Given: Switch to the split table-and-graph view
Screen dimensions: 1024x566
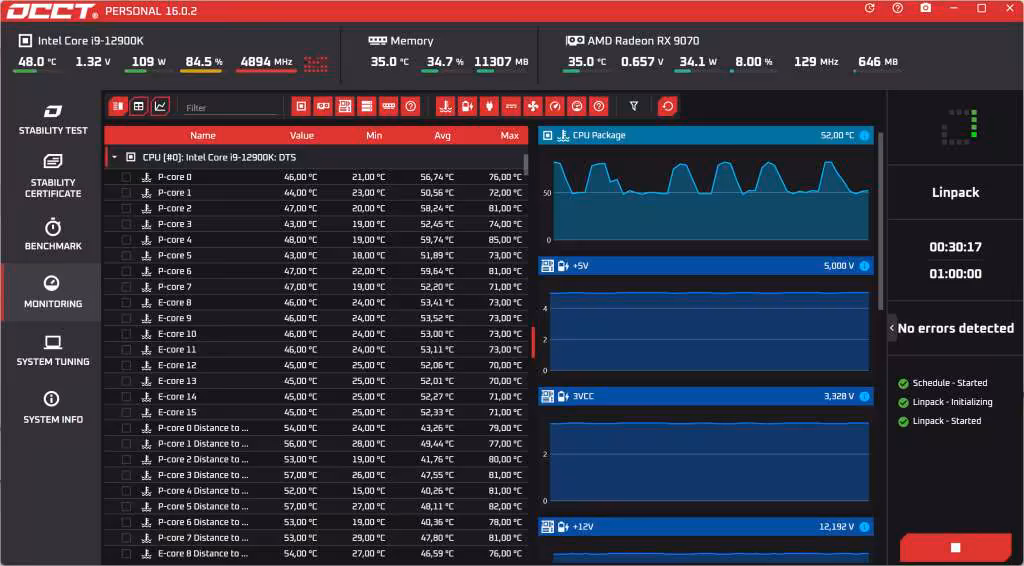Looking at the screenshot, I should pyautogui.click(x=118, y=106).
